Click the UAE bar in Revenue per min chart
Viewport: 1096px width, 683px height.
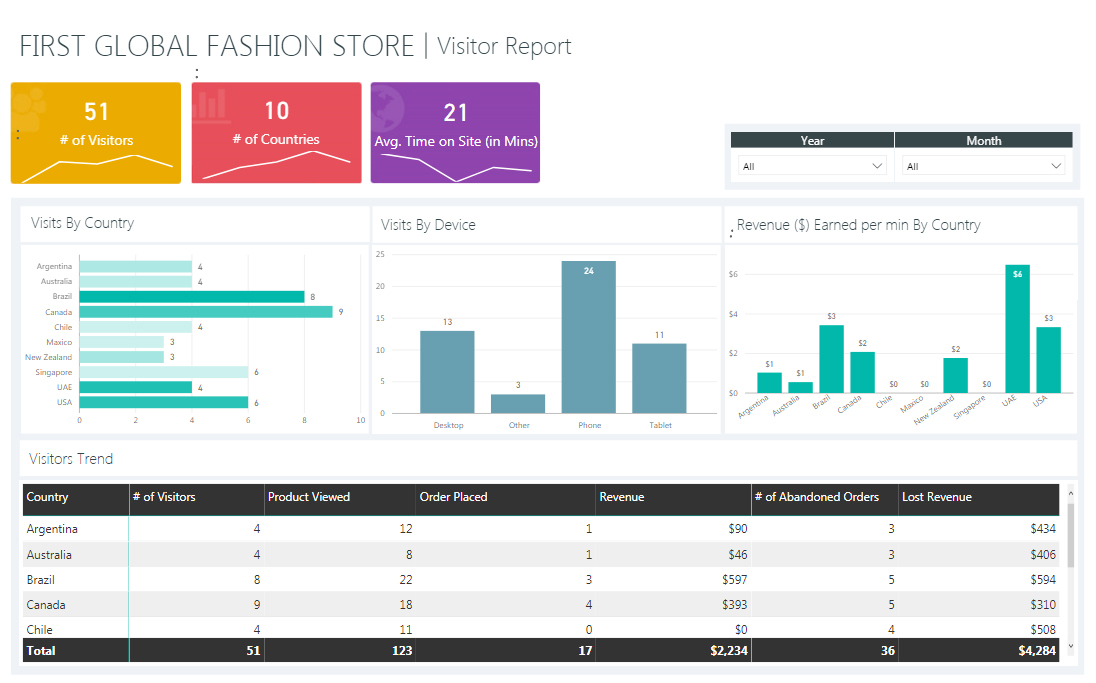[1017, 329]
